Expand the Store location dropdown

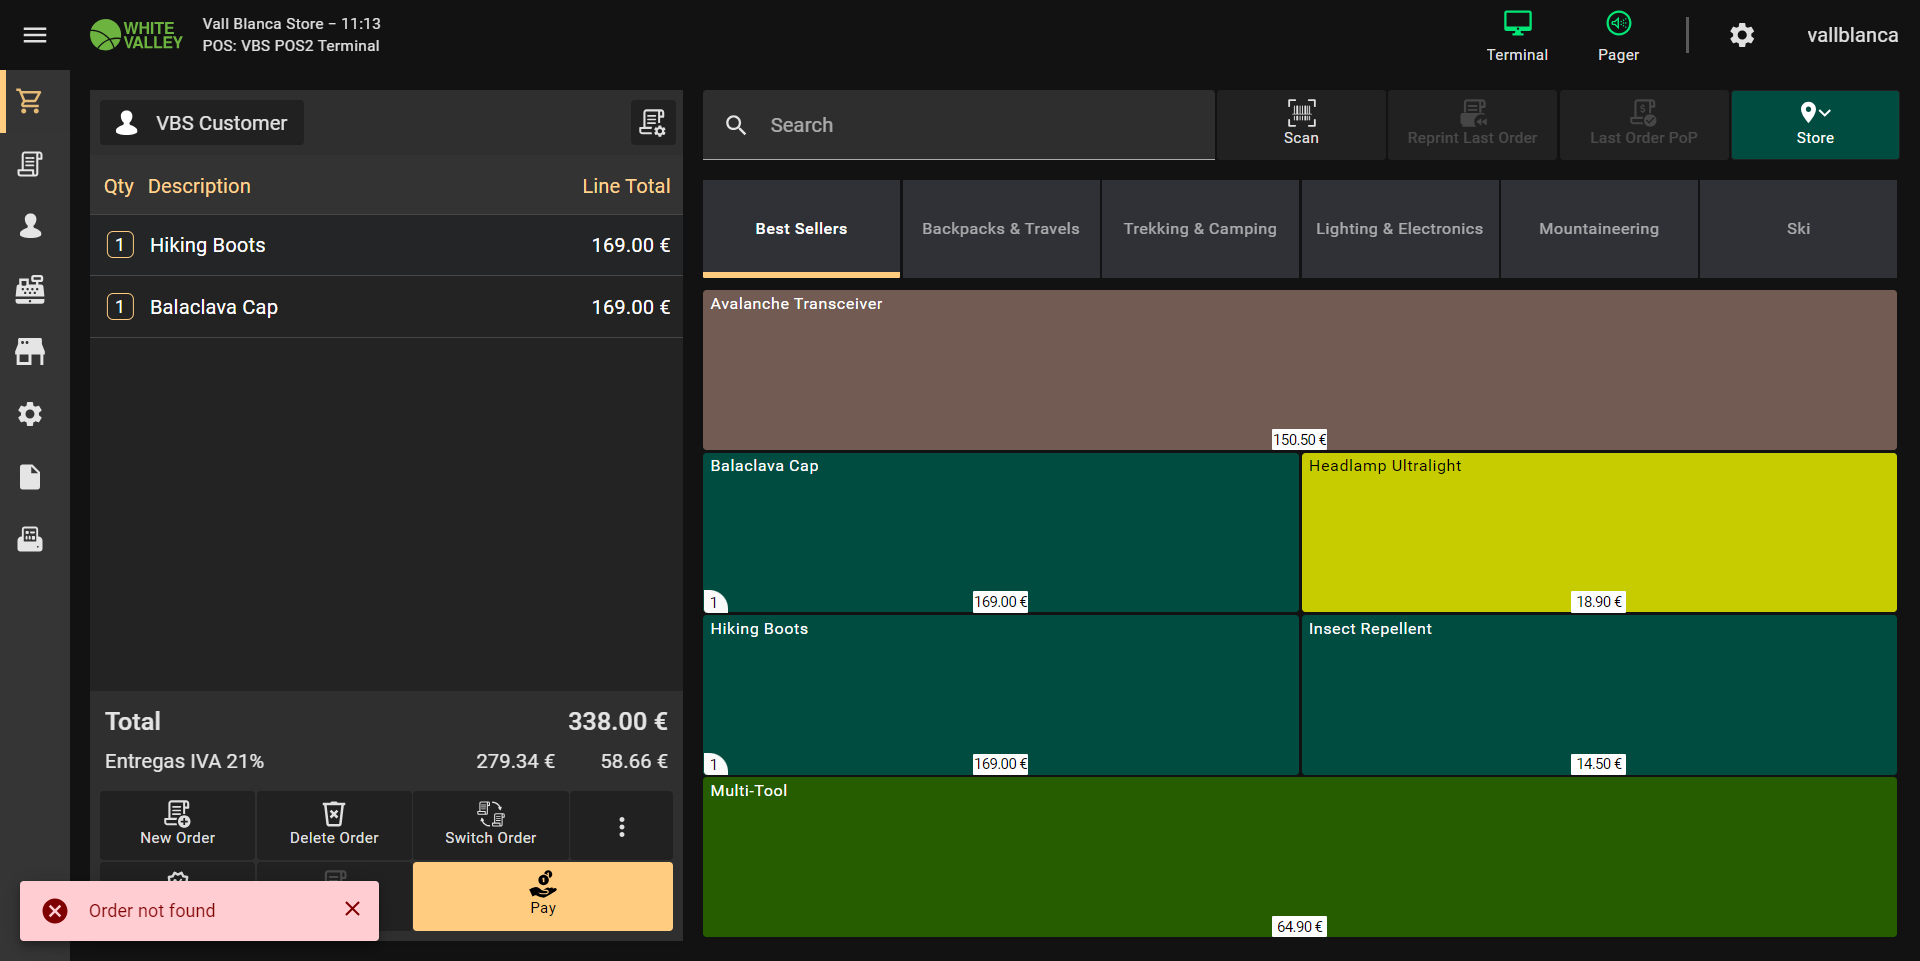1814,124
